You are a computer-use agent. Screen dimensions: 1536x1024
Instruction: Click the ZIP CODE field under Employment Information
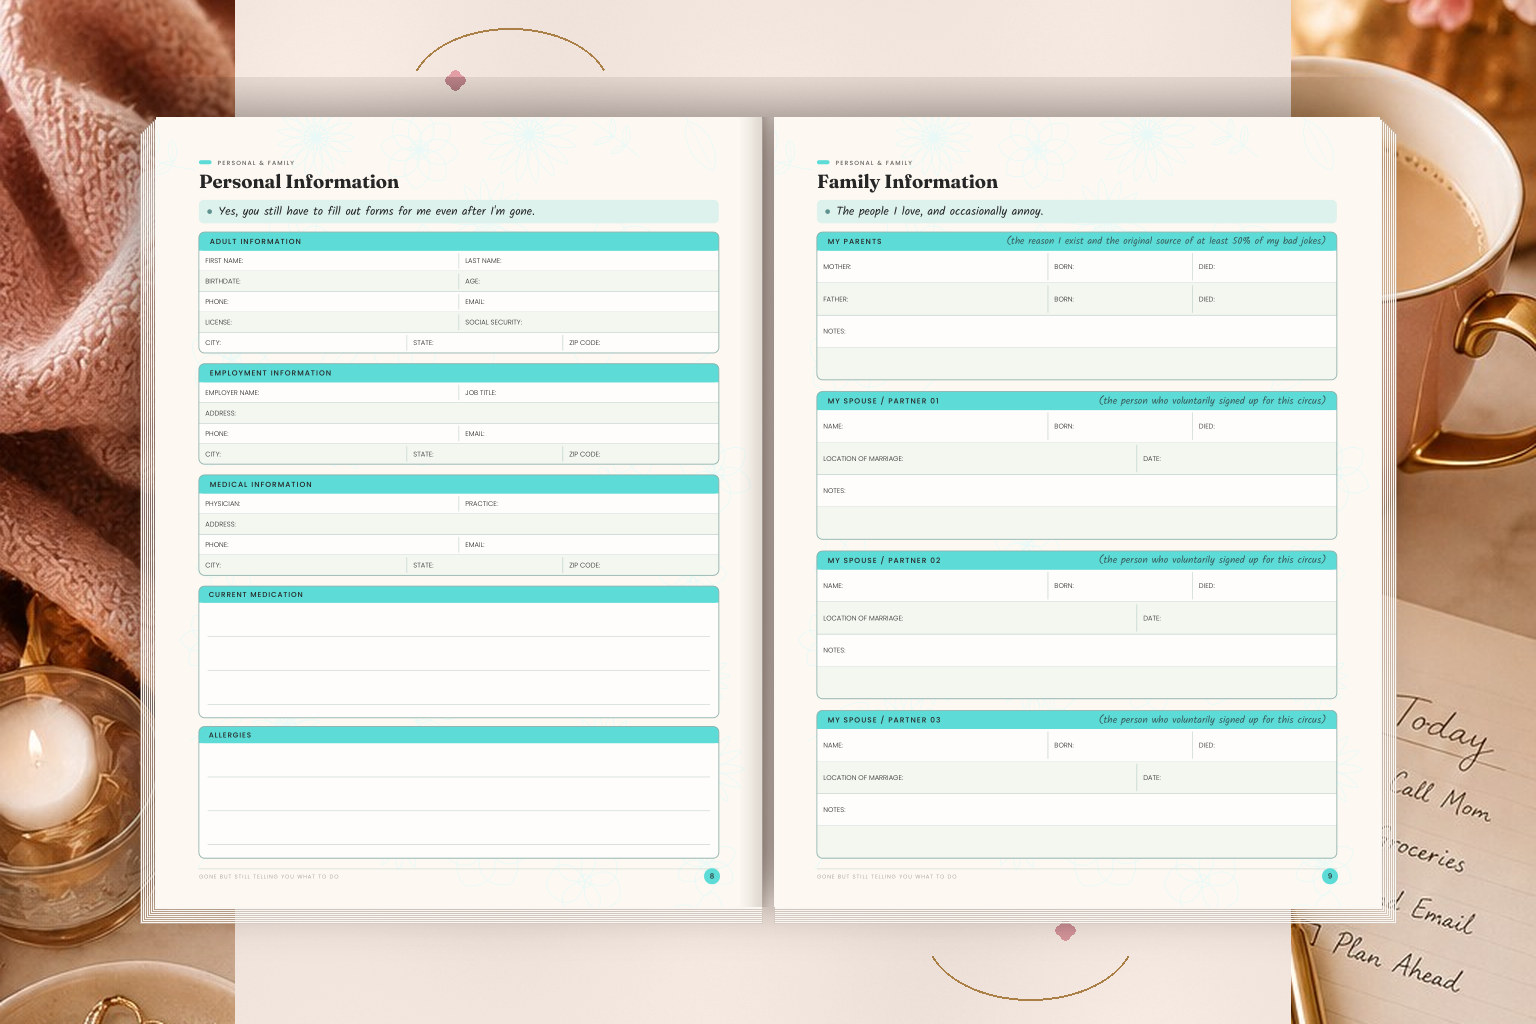pyautogui.click(x=641, y=454)
